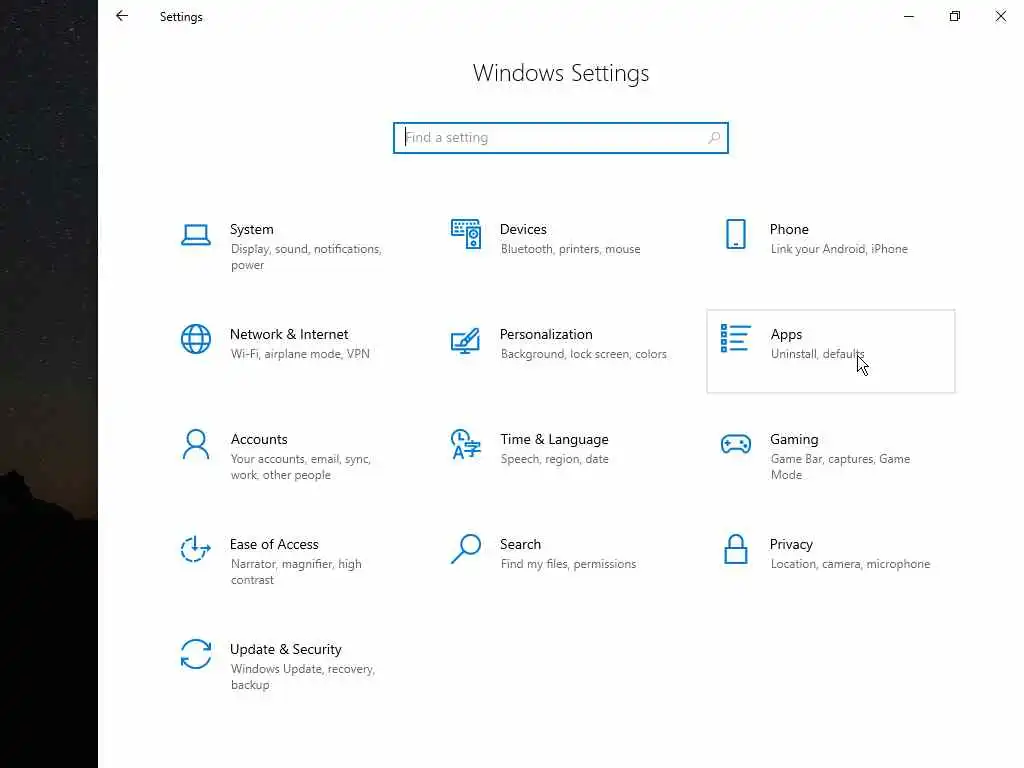Click the System laptop icon
Image resolution: width=1024 pixels, height=768 pixels.
point(196,234)
